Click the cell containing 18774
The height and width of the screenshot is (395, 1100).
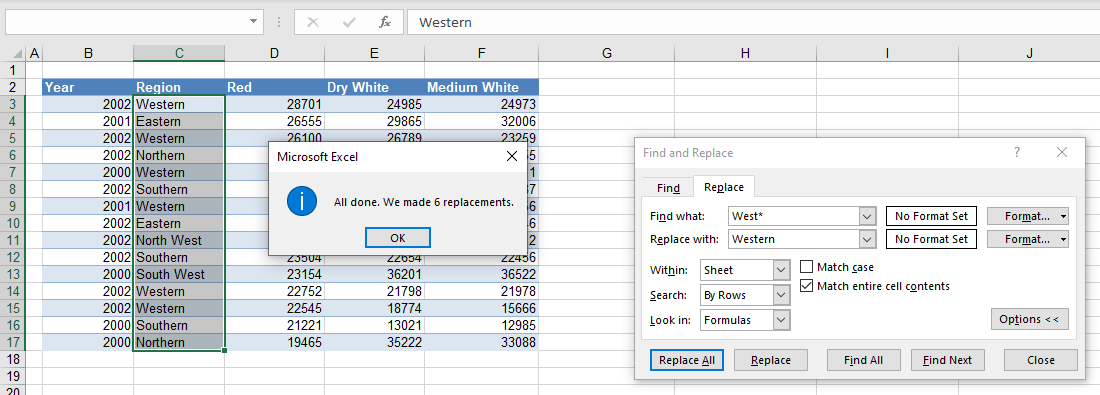click(x=374, y=308)
